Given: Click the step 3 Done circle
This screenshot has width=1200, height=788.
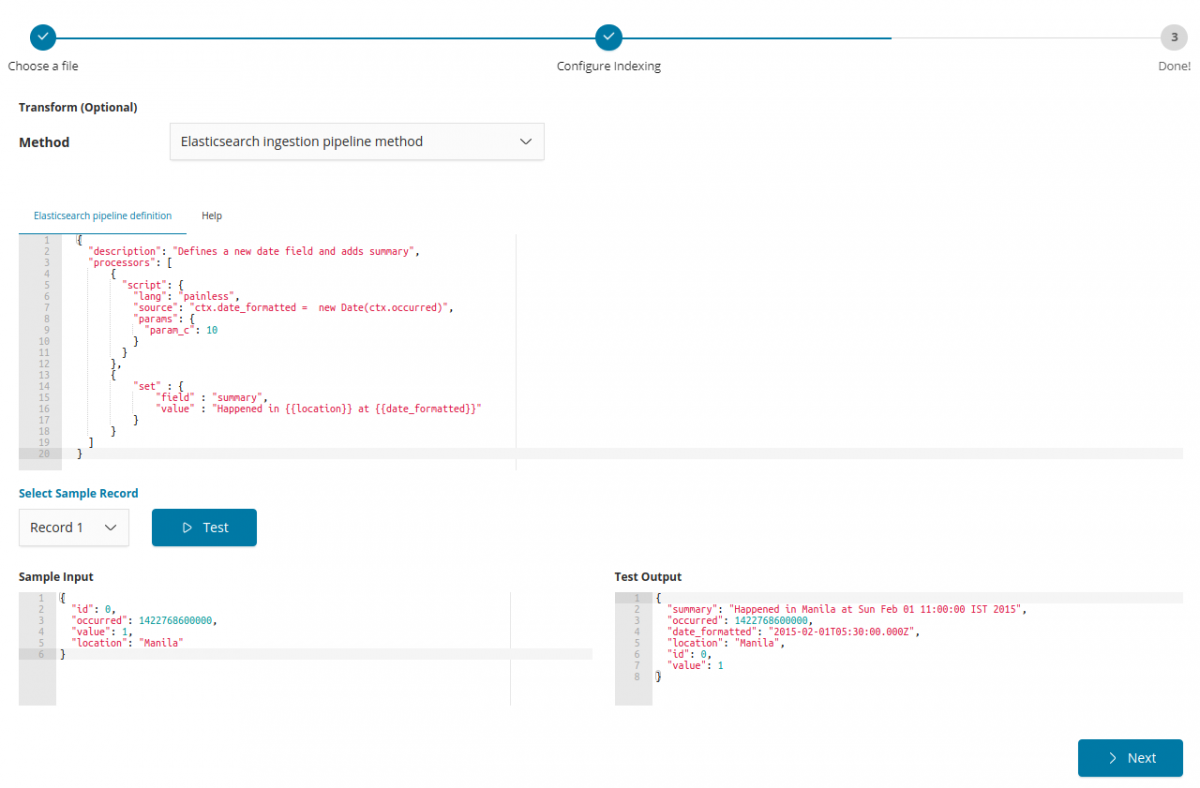Looking at the screenshot, I should pos(1174,38).
